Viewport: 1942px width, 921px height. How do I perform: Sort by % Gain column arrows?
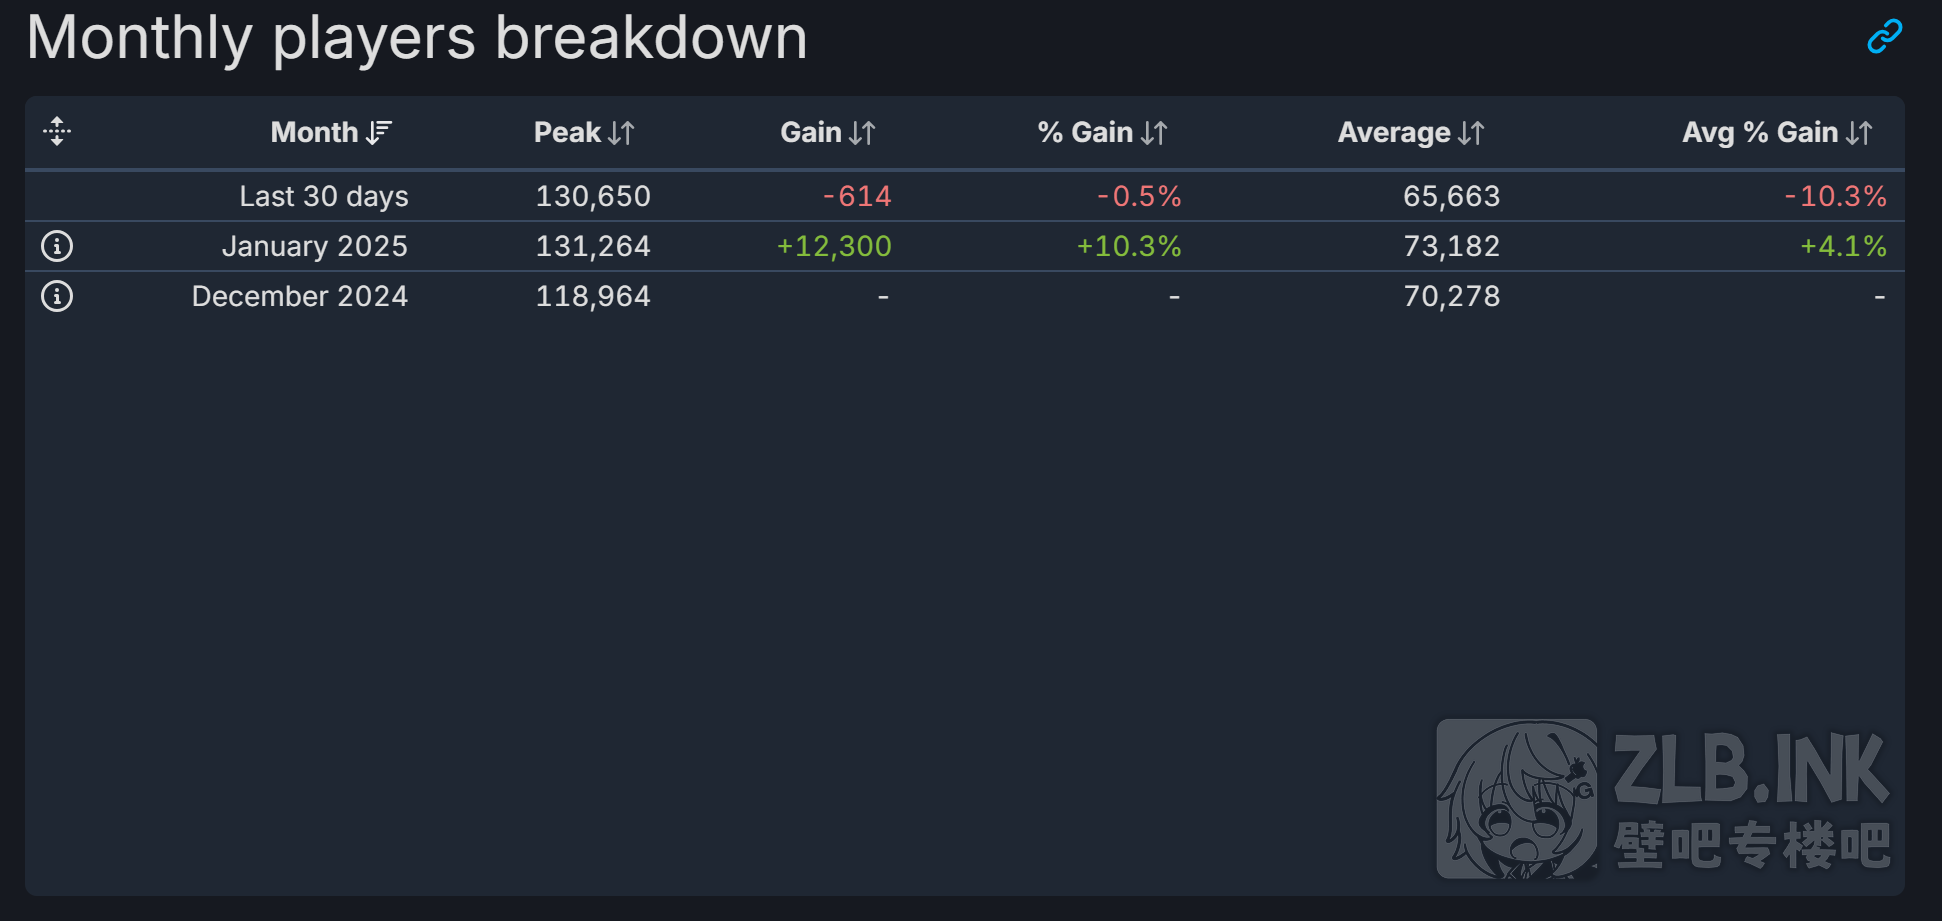[1154, 132]
